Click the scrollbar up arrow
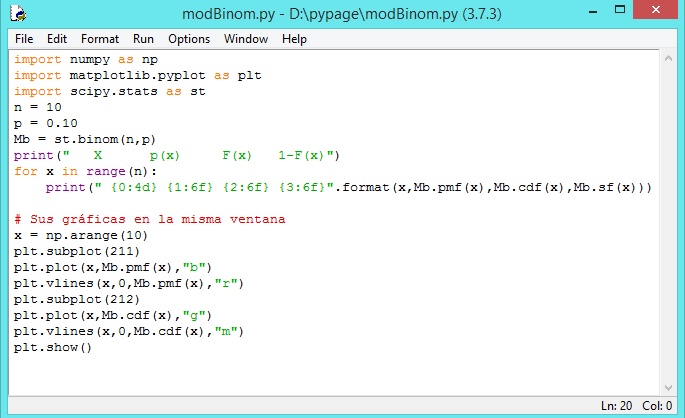 coord(668,58)
